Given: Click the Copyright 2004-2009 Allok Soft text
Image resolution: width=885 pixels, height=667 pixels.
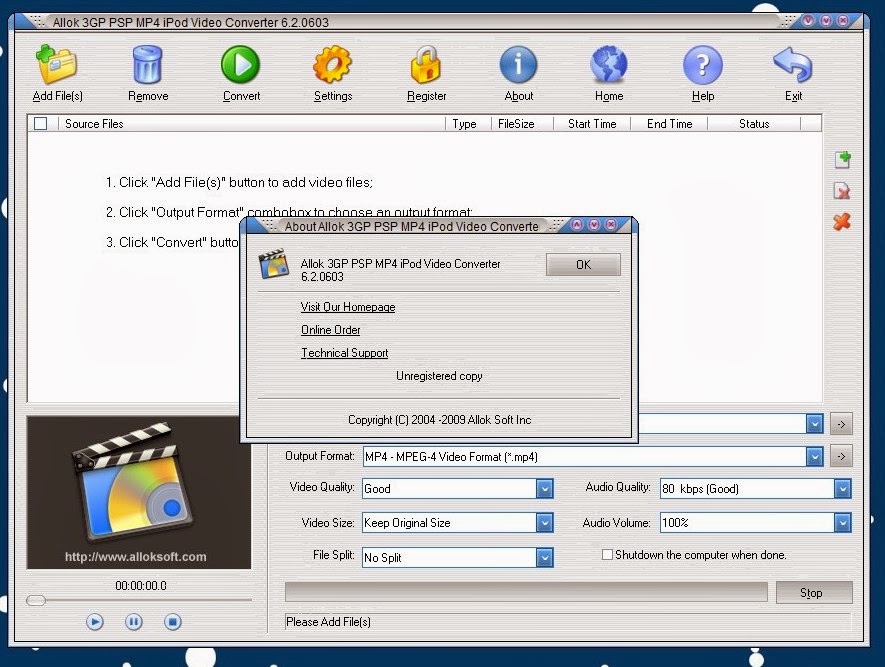Looking at the screenshot, I should [440, 420].
